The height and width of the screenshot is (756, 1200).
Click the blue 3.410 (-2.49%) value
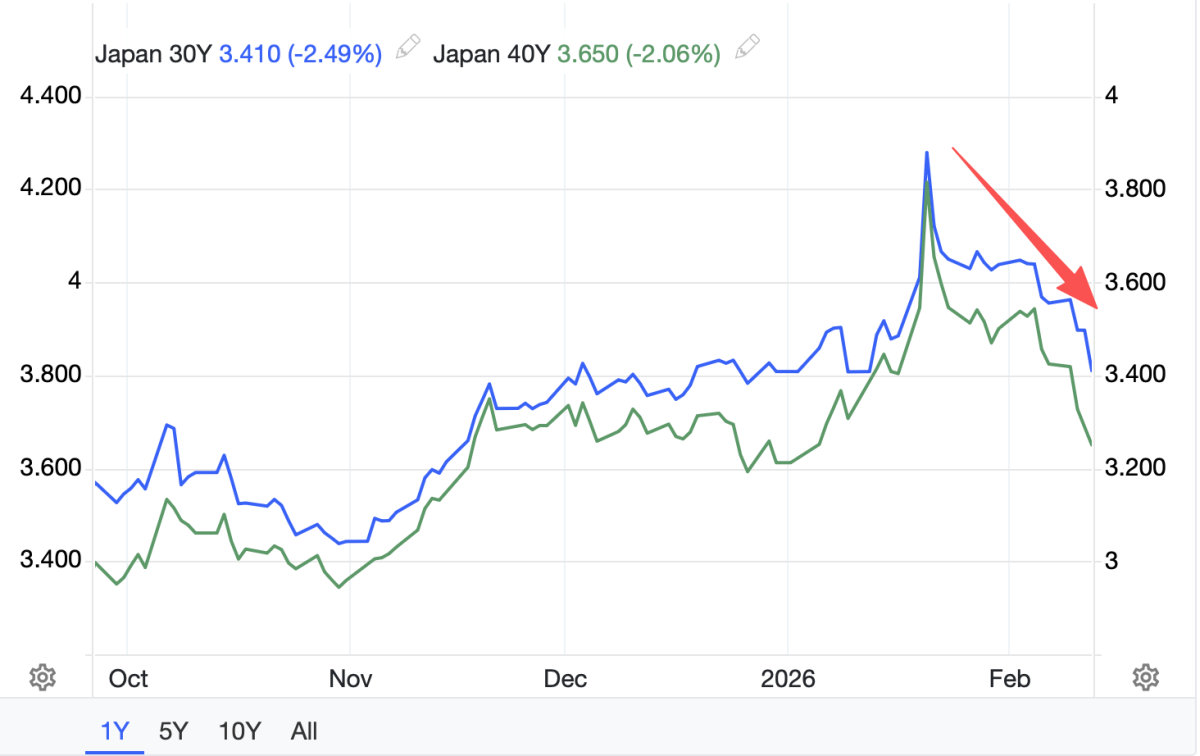[x=300, y=54]
